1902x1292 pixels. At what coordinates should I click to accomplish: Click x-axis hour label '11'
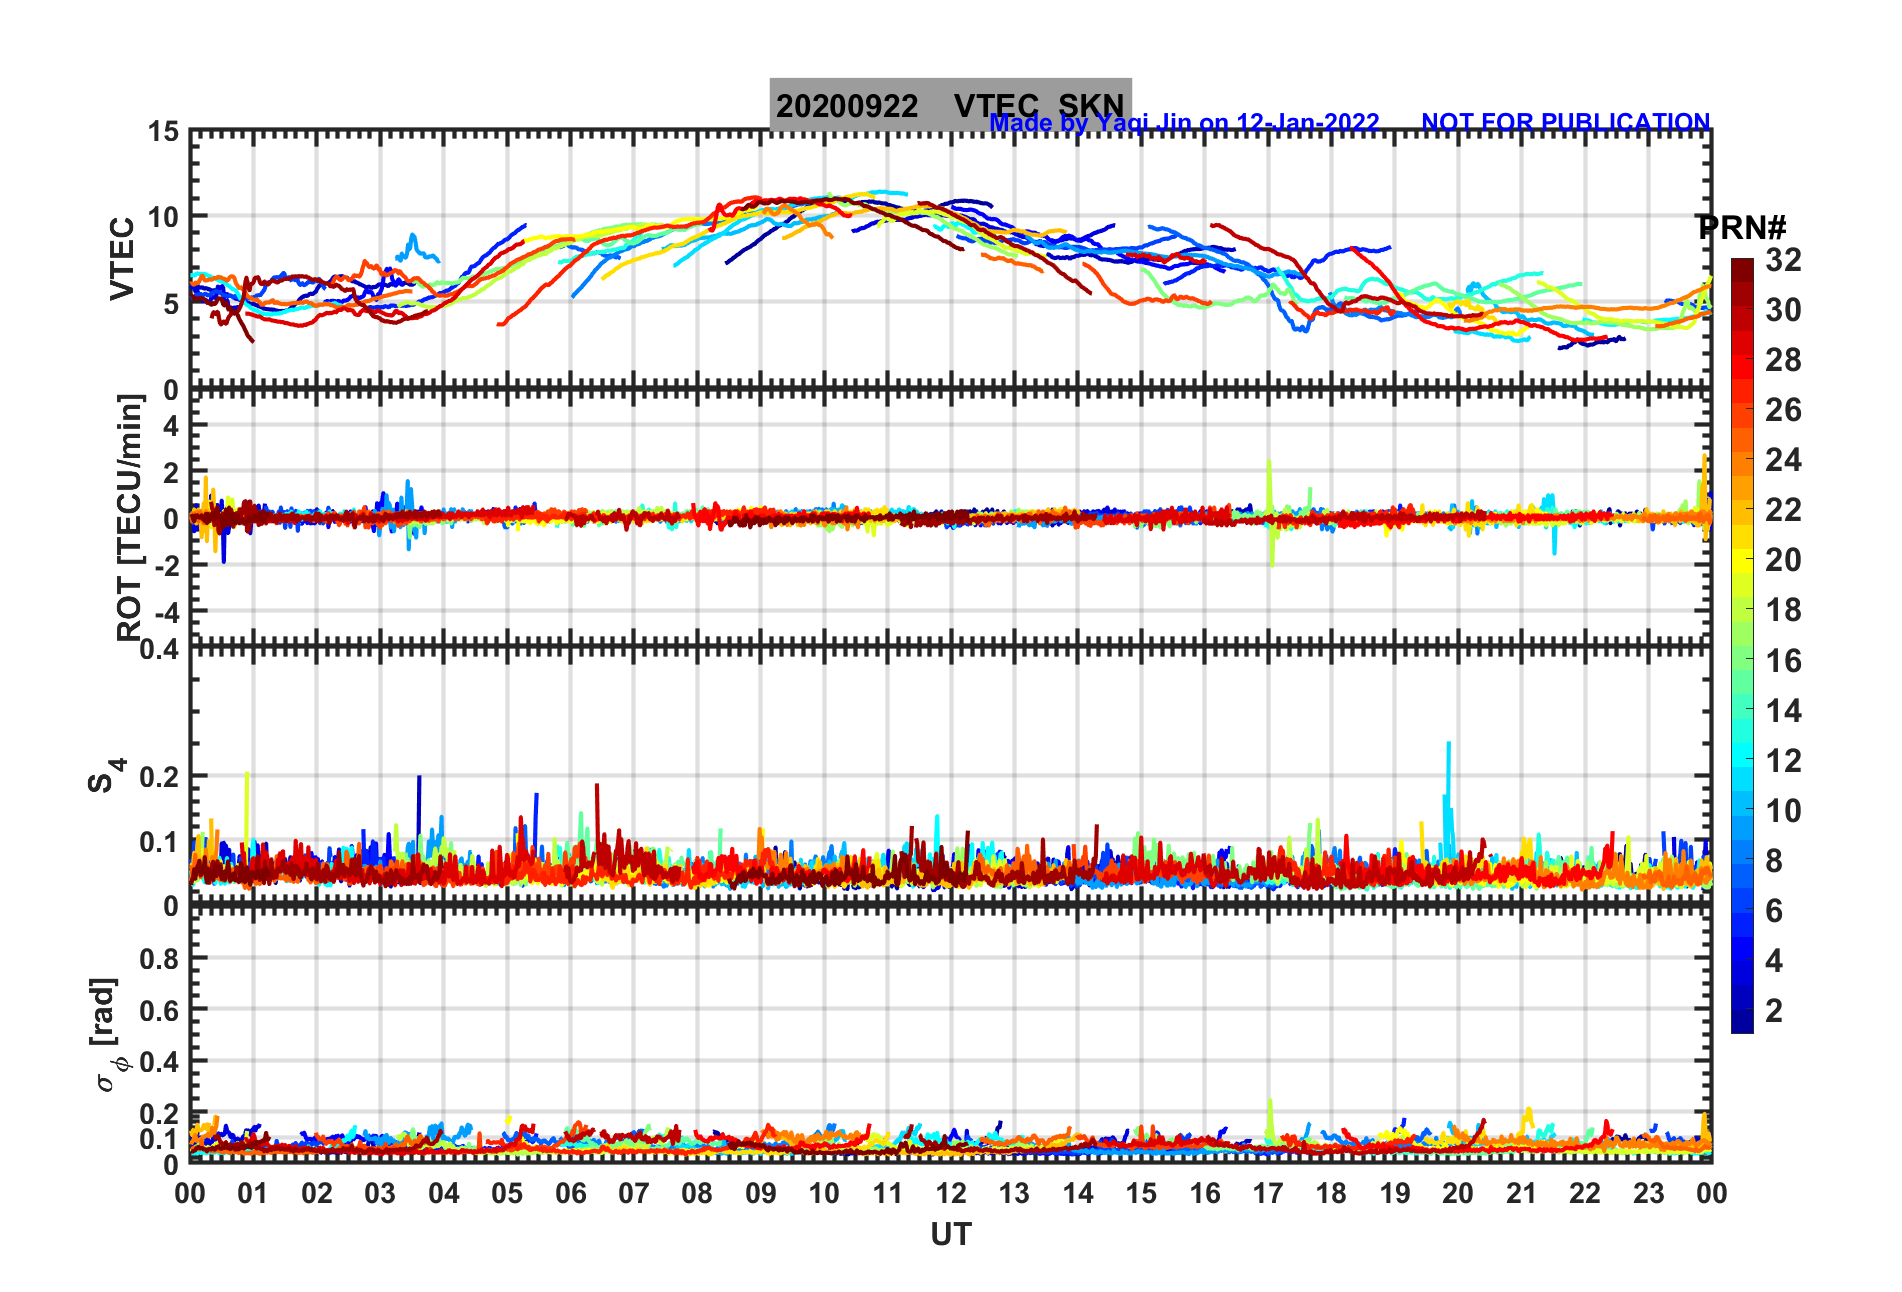[888, 1193]
